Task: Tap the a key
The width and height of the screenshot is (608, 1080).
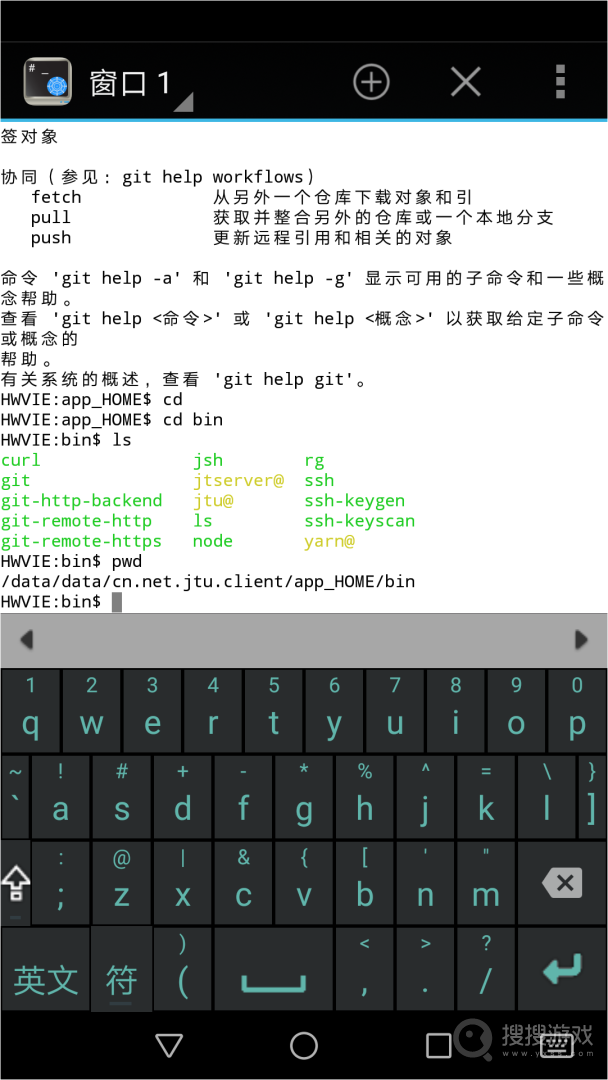Action: coord(61,796)
